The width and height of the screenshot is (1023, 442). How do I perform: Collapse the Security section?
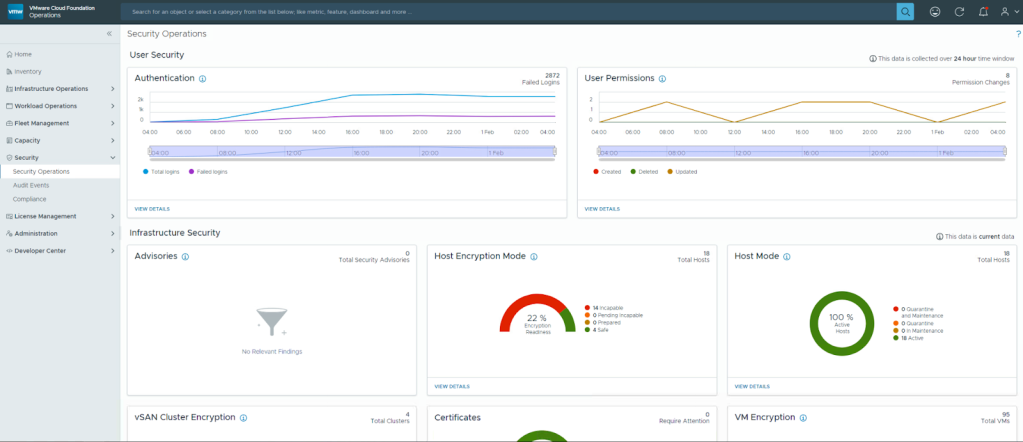click(112, 158)
